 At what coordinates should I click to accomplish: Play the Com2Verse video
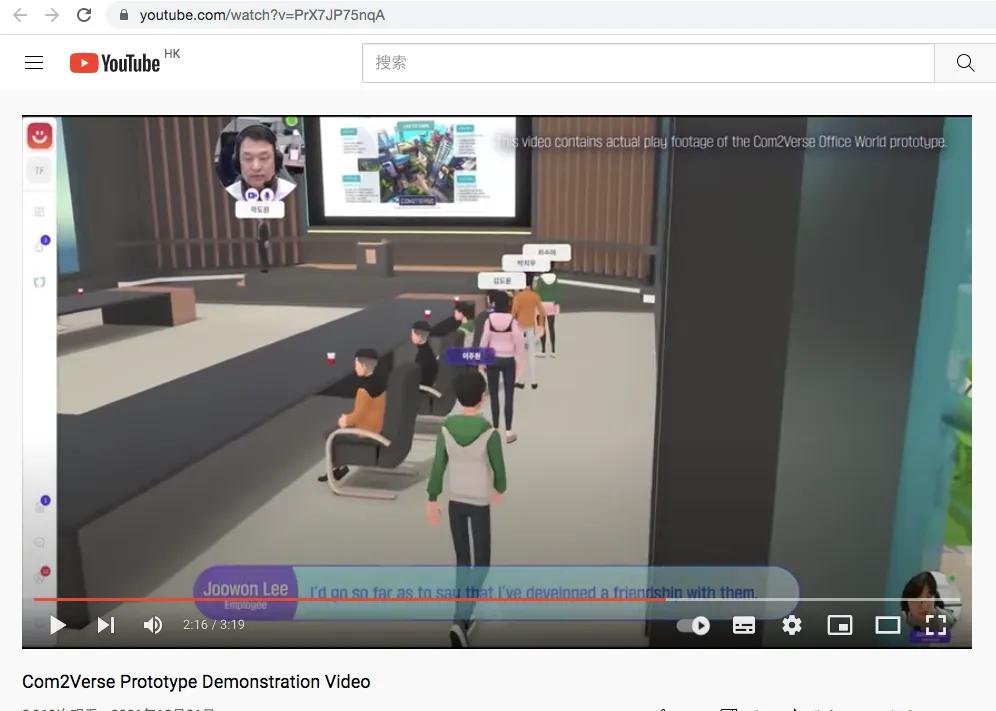58,625
